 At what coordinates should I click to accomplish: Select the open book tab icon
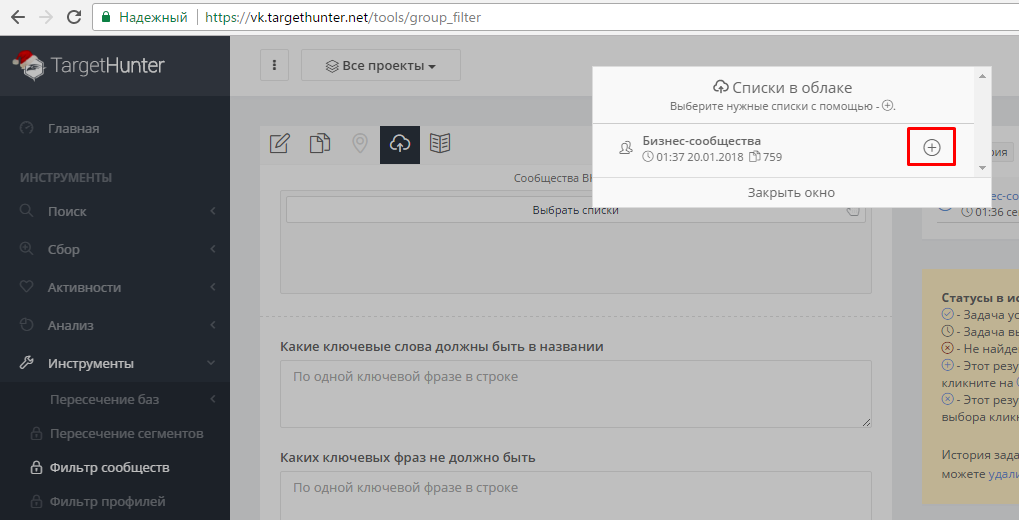(x=440, y=144)
